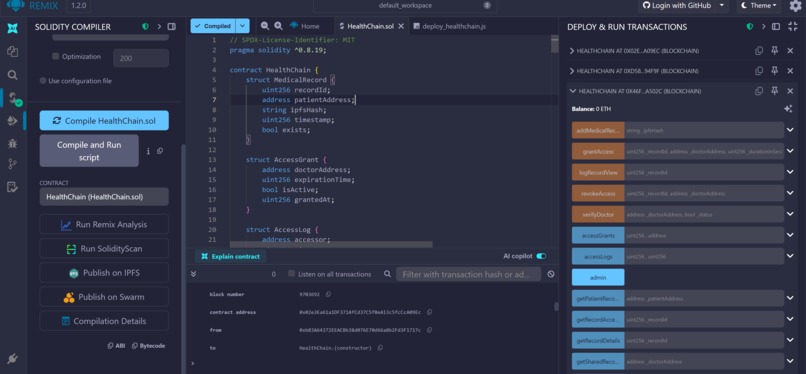The image size is (806, 374).
Task: Click the Deploy panel fullscreen collapse icon
Action: click(x=792, y=27)
